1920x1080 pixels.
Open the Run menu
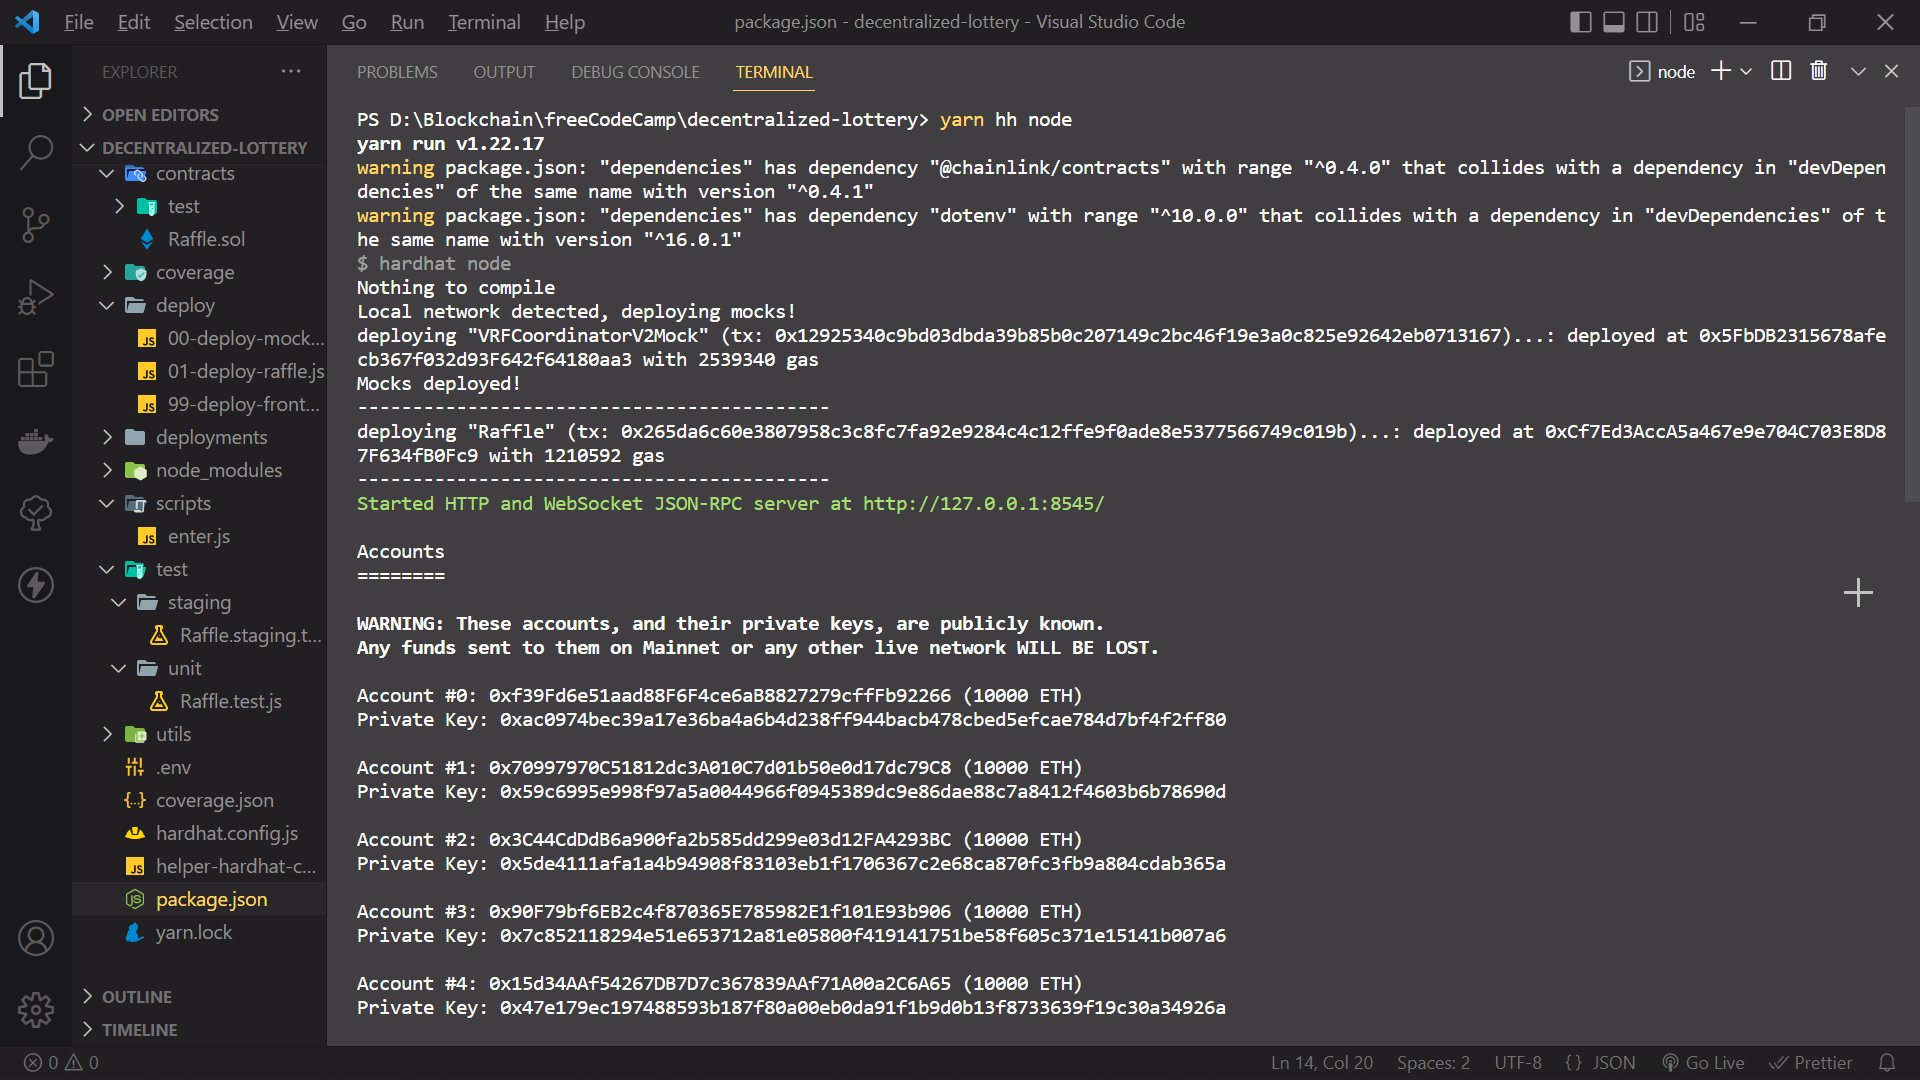(x=407, y=22)
